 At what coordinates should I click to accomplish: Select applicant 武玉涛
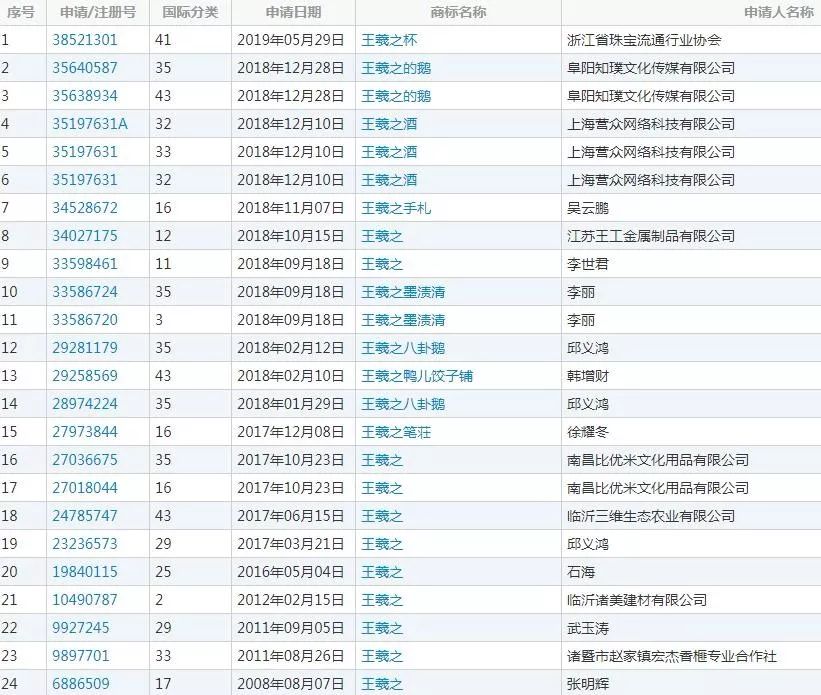point(588,628)
